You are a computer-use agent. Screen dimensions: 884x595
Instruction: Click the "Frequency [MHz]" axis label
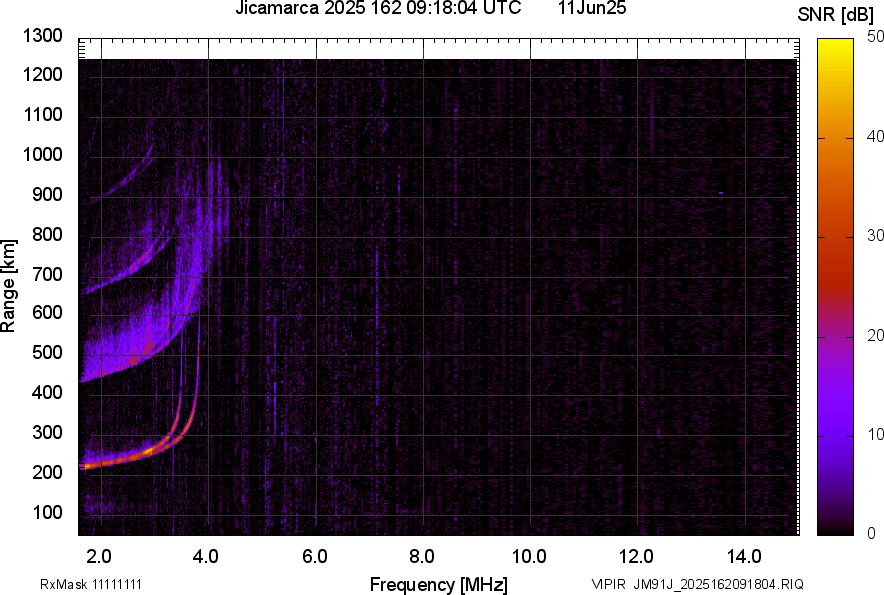click(439, 584)
